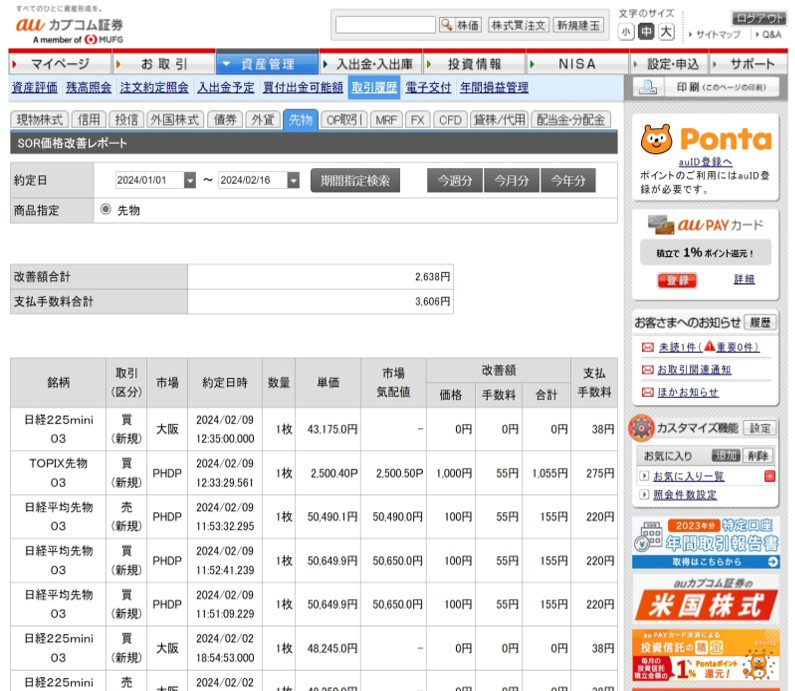Click 削除 button in お気に入り
Screen dimensions: 795x691
click(x=758, y=455)
